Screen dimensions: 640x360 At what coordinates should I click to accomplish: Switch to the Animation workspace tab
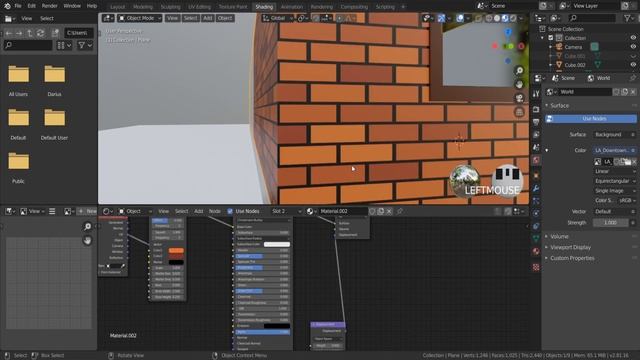point(292,7)
